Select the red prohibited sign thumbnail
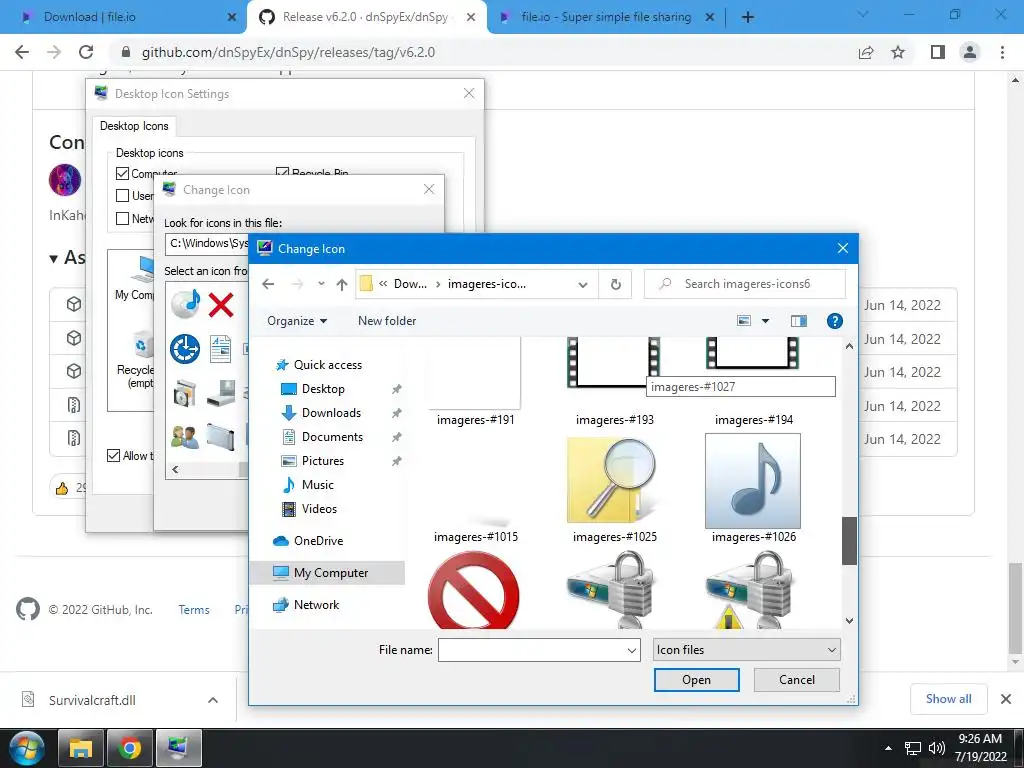Image resolution: width=1024 pixels, height=768 pixels. pos(474,590)
